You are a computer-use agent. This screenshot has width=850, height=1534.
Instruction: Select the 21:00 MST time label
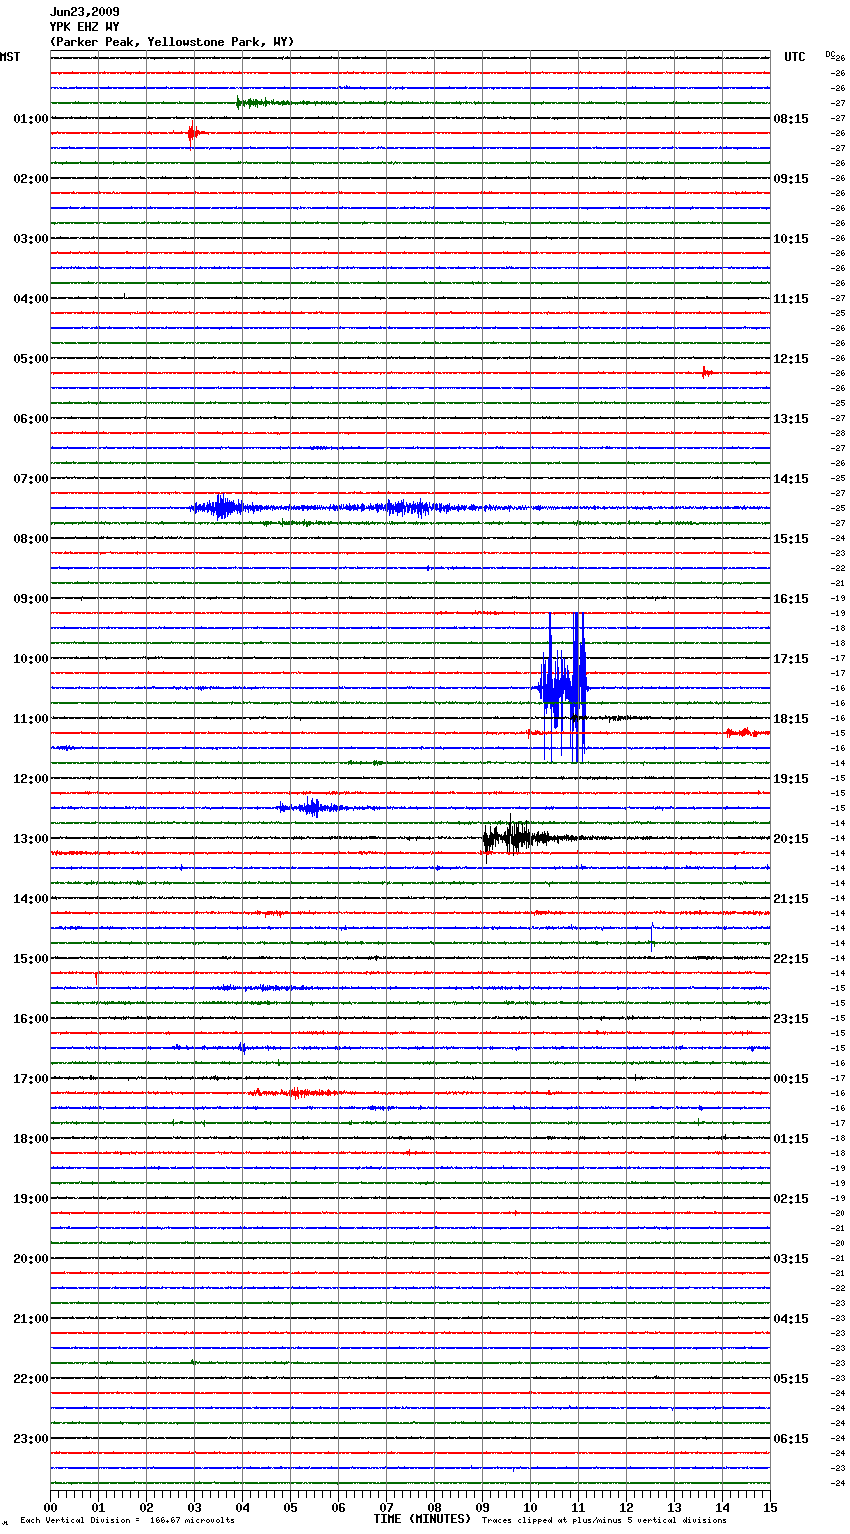pos(31,1318)
